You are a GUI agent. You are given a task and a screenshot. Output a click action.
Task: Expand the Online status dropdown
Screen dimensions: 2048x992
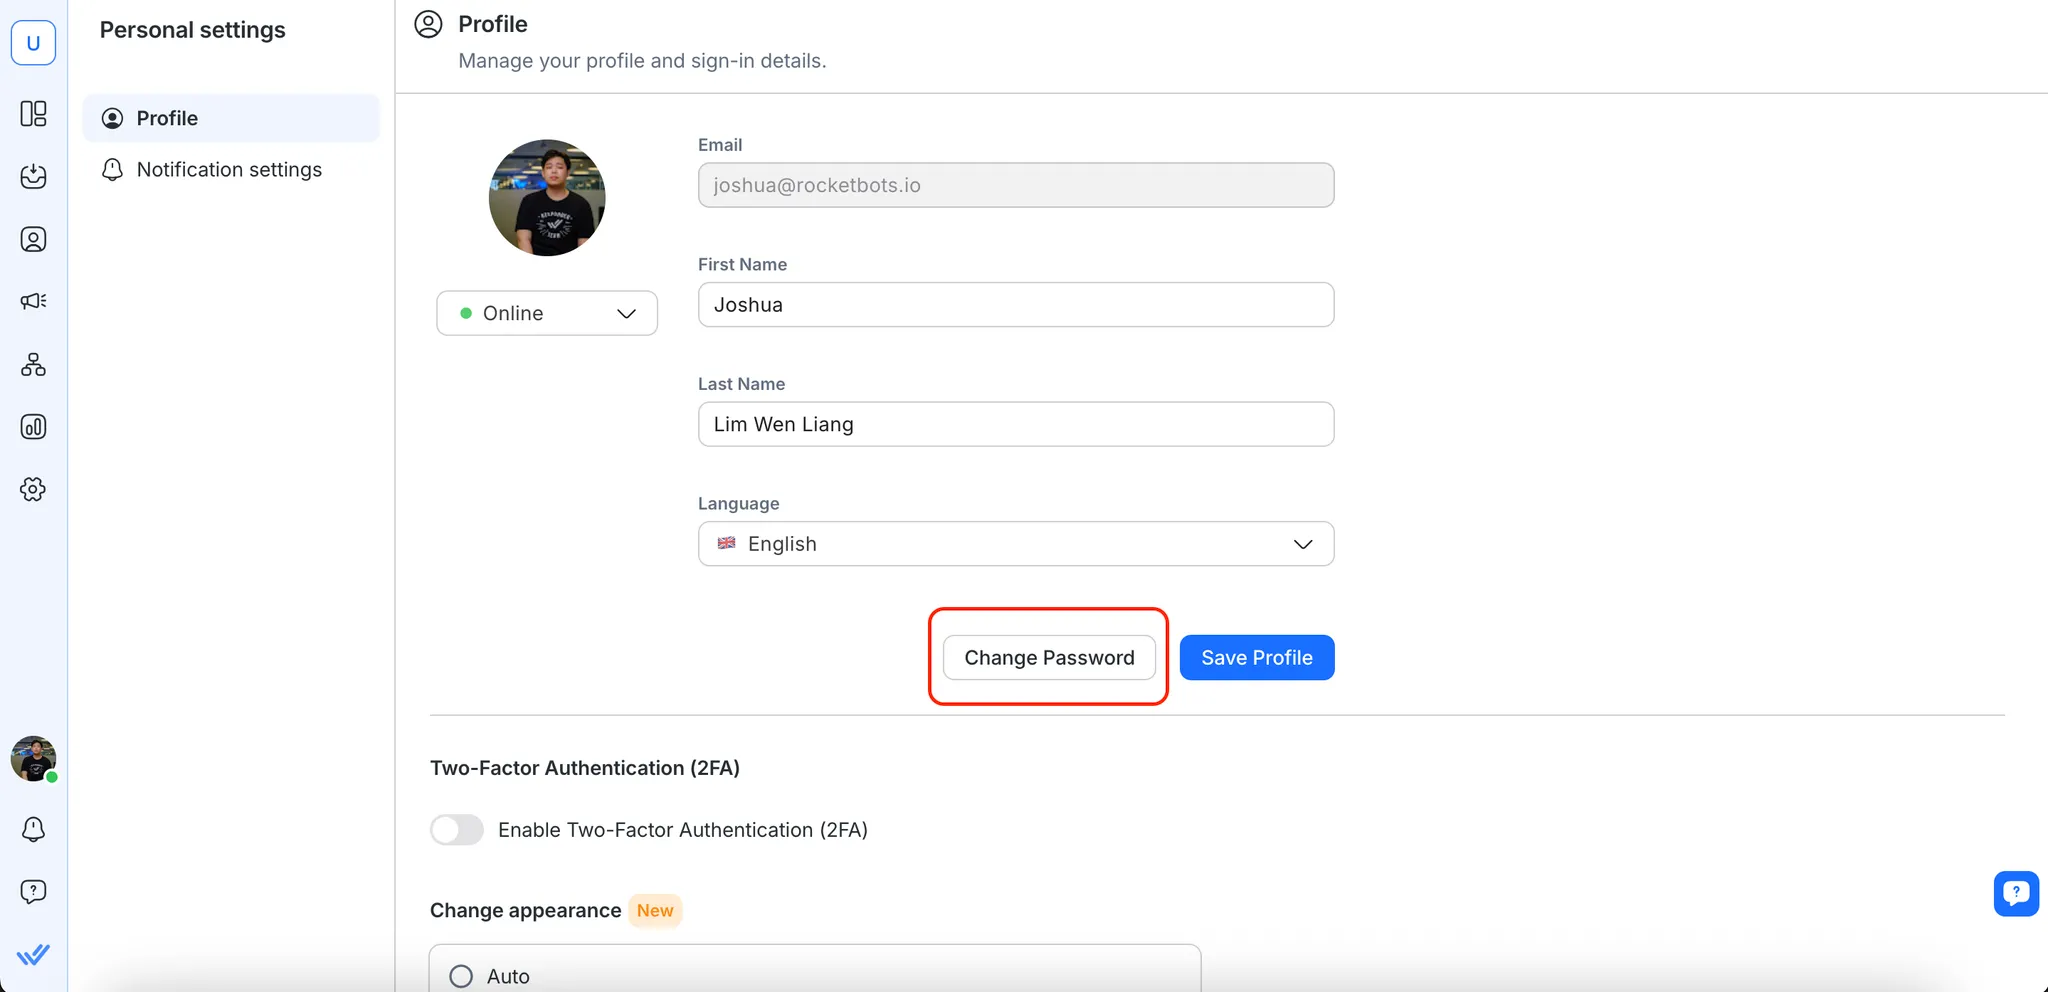pyautogui.click(x=547, y=314)
